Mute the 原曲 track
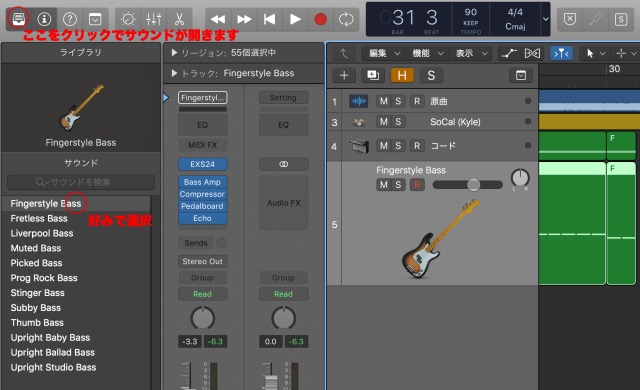 (384, 101)
